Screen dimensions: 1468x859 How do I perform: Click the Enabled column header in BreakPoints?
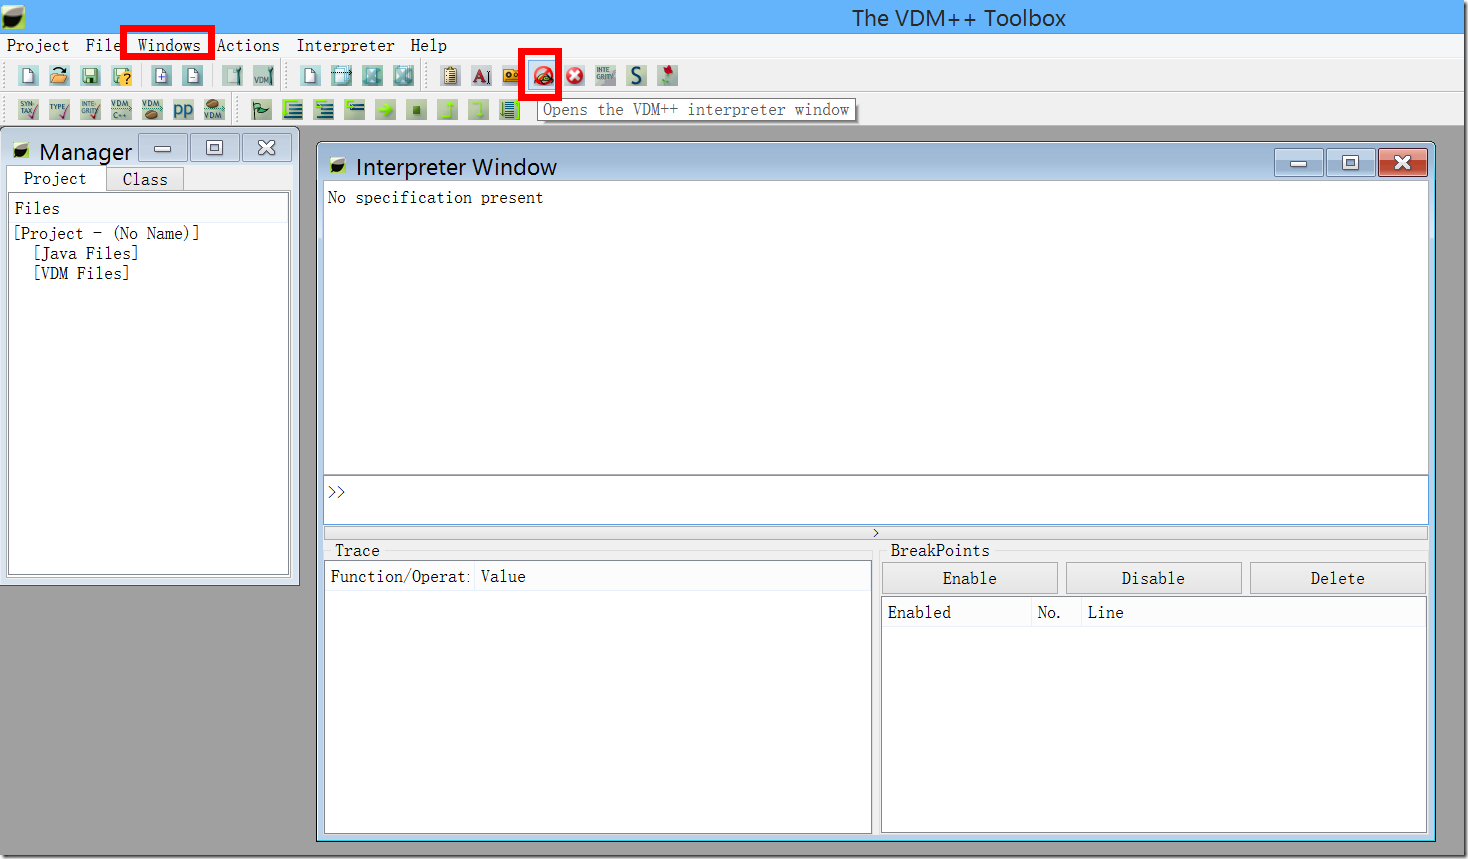coord(956,612)
